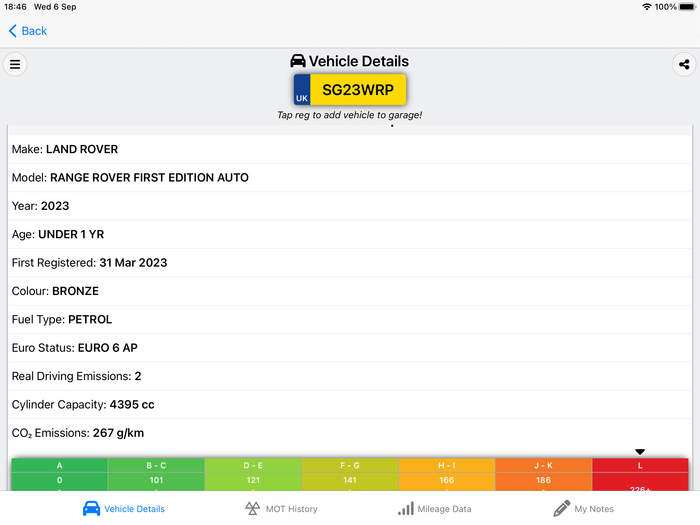Select the Age: UNDER 1 YR row

click(350, 234)
